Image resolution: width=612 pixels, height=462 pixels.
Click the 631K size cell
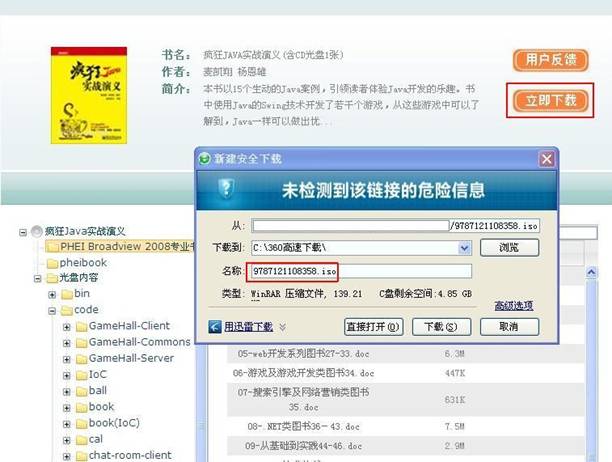pos(455,400)
